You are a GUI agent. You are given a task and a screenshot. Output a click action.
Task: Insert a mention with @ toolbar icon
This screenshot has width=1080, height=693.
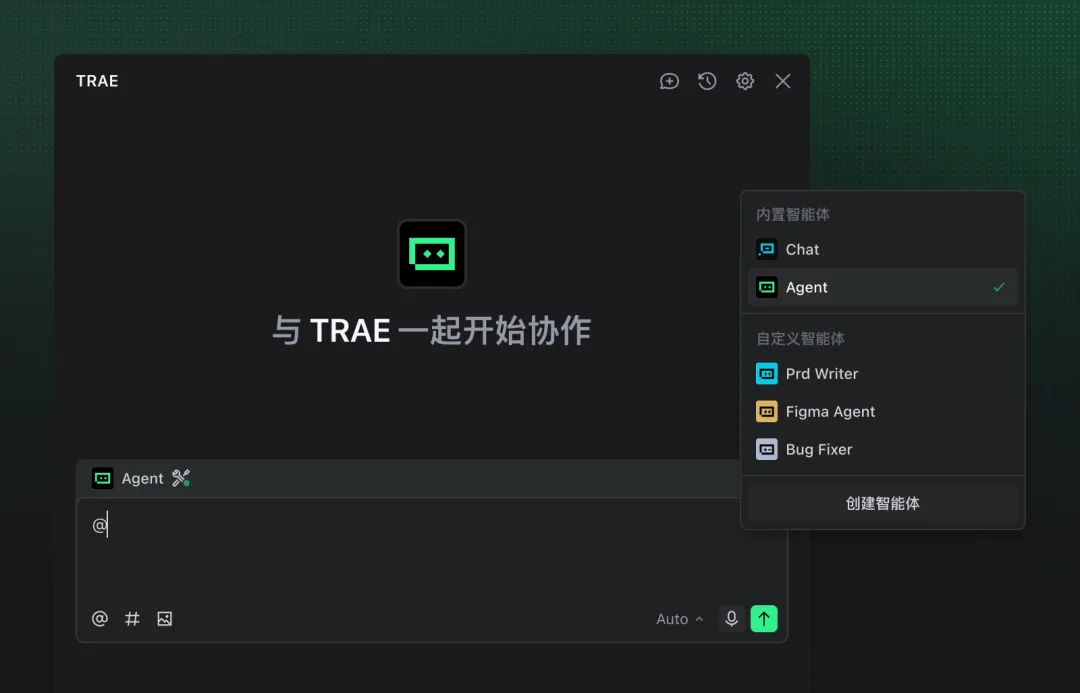(100, 619)
